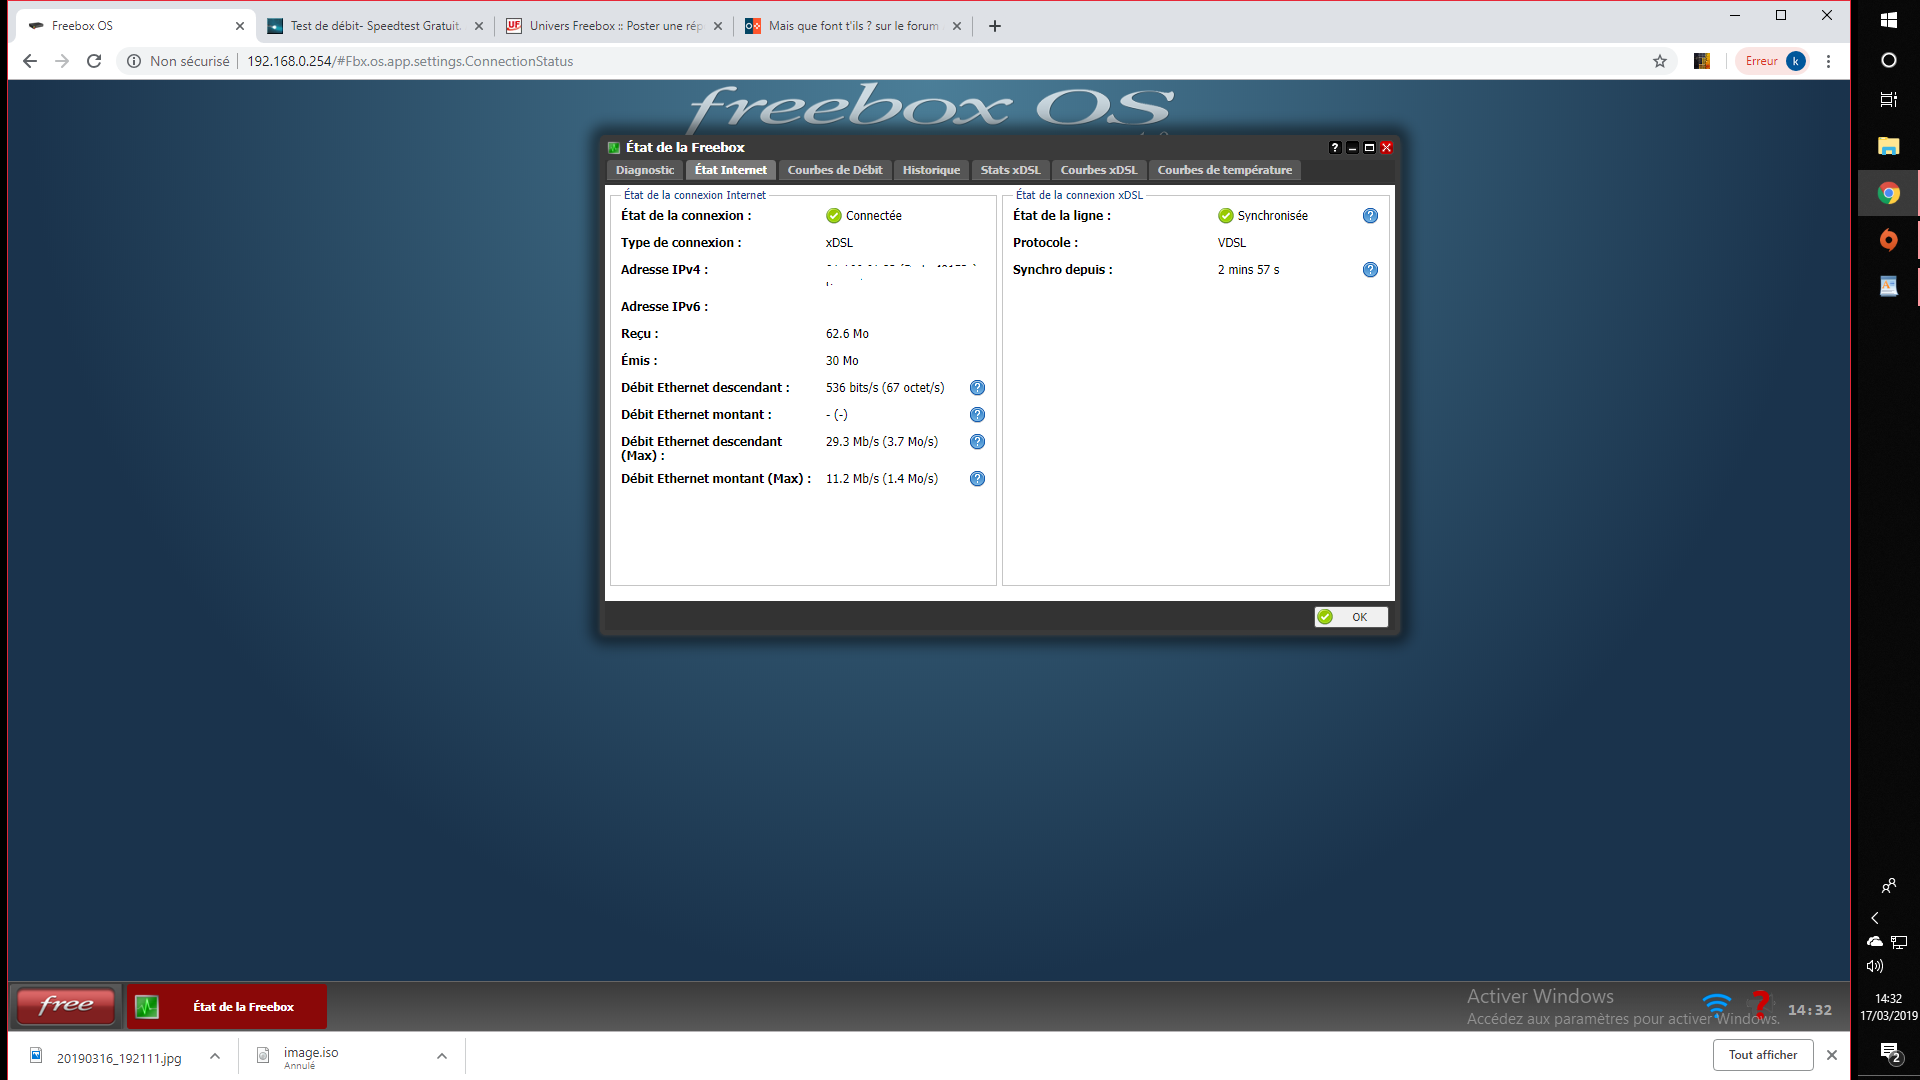Bookmark this page with the star
Screen dimensions: 1920x1080
[x=1660, y=61]
